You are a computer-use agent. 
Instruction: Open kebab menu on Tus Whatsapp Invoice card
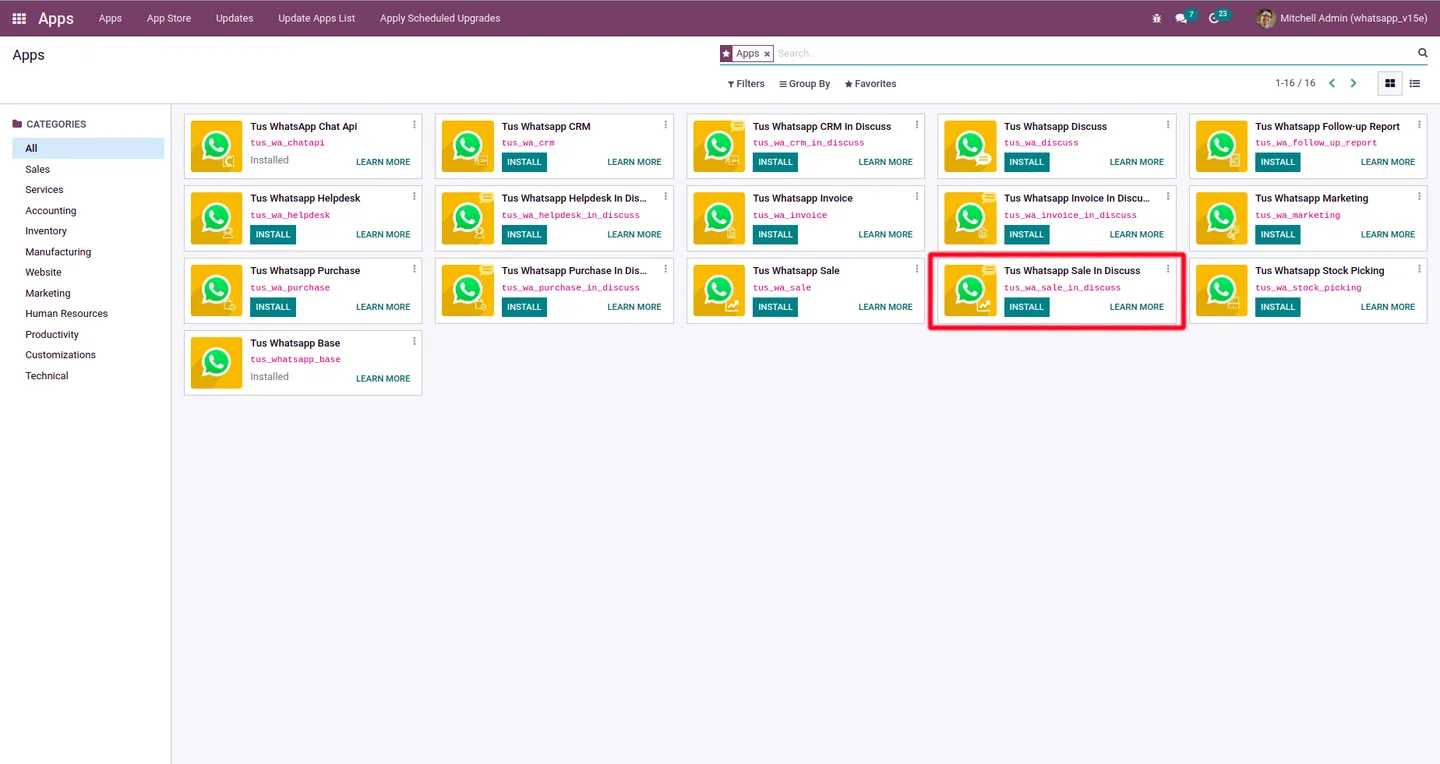(916, 197)
